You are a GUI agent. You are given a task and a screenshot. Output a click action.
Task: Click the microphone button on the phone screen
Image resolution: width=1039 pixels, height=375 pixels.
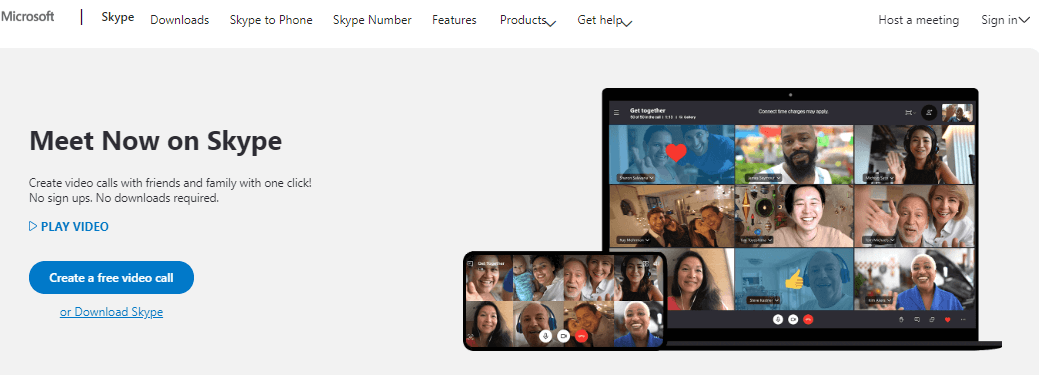[x=546, y=336]
